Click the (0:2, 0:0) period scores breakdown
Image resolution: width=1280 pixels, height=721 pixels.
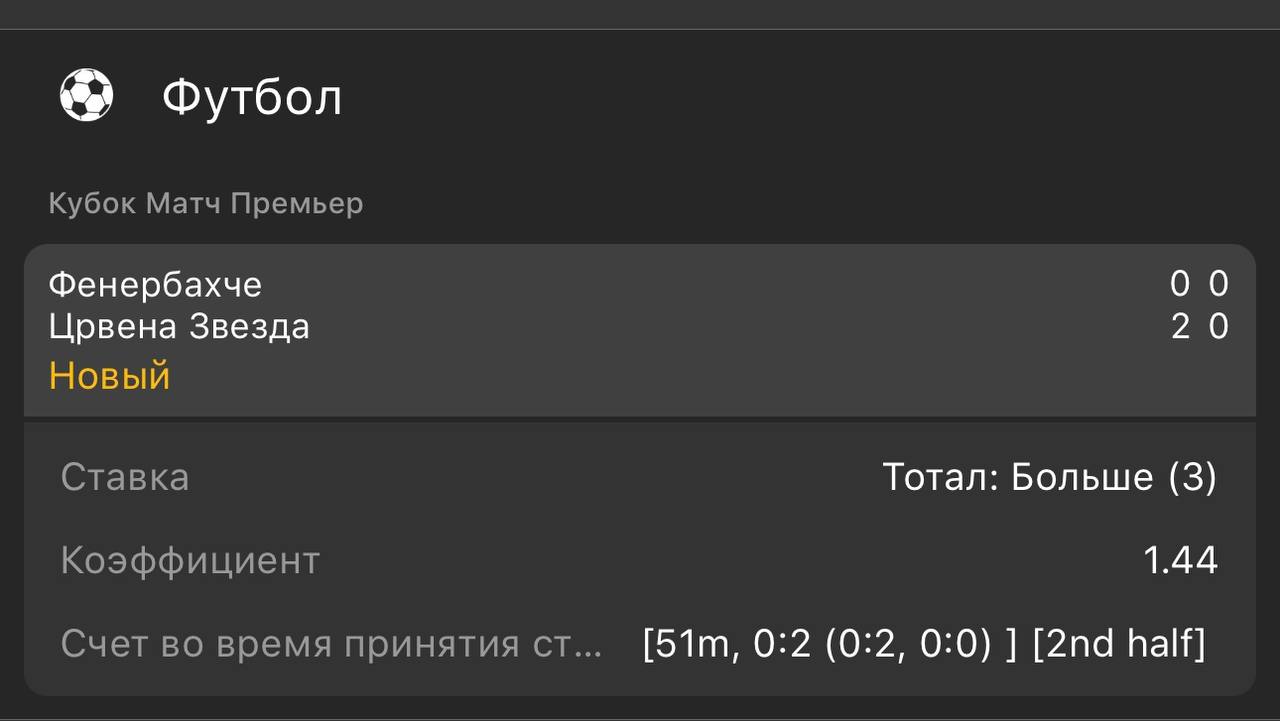(908, 644)
